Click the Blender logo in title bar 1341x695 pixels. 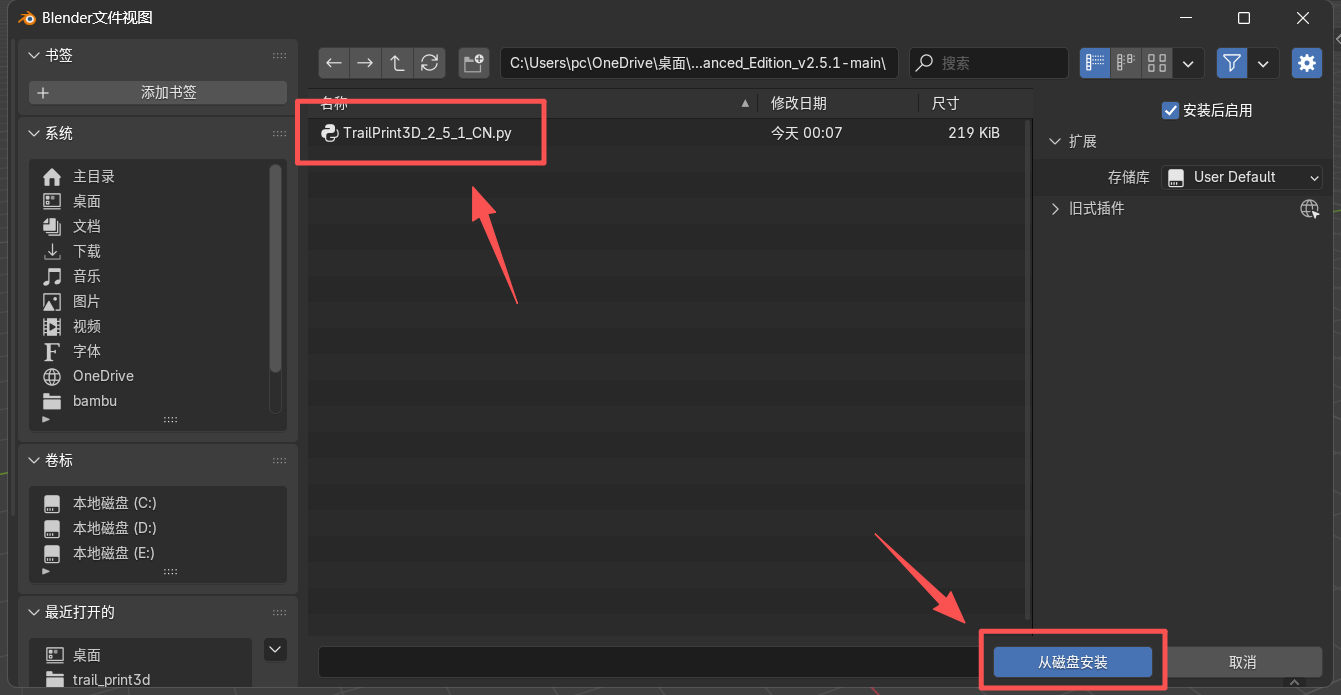28,18
